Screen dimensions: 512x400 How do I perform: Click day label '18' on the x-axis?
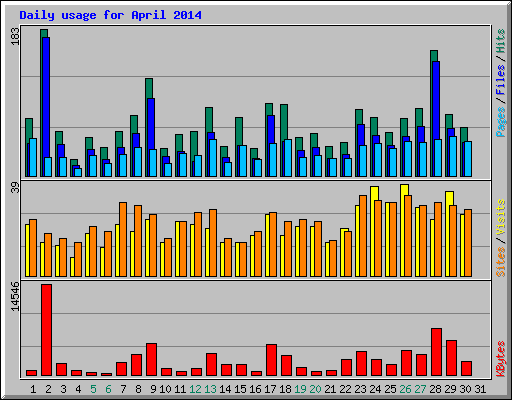click(285, 389)
